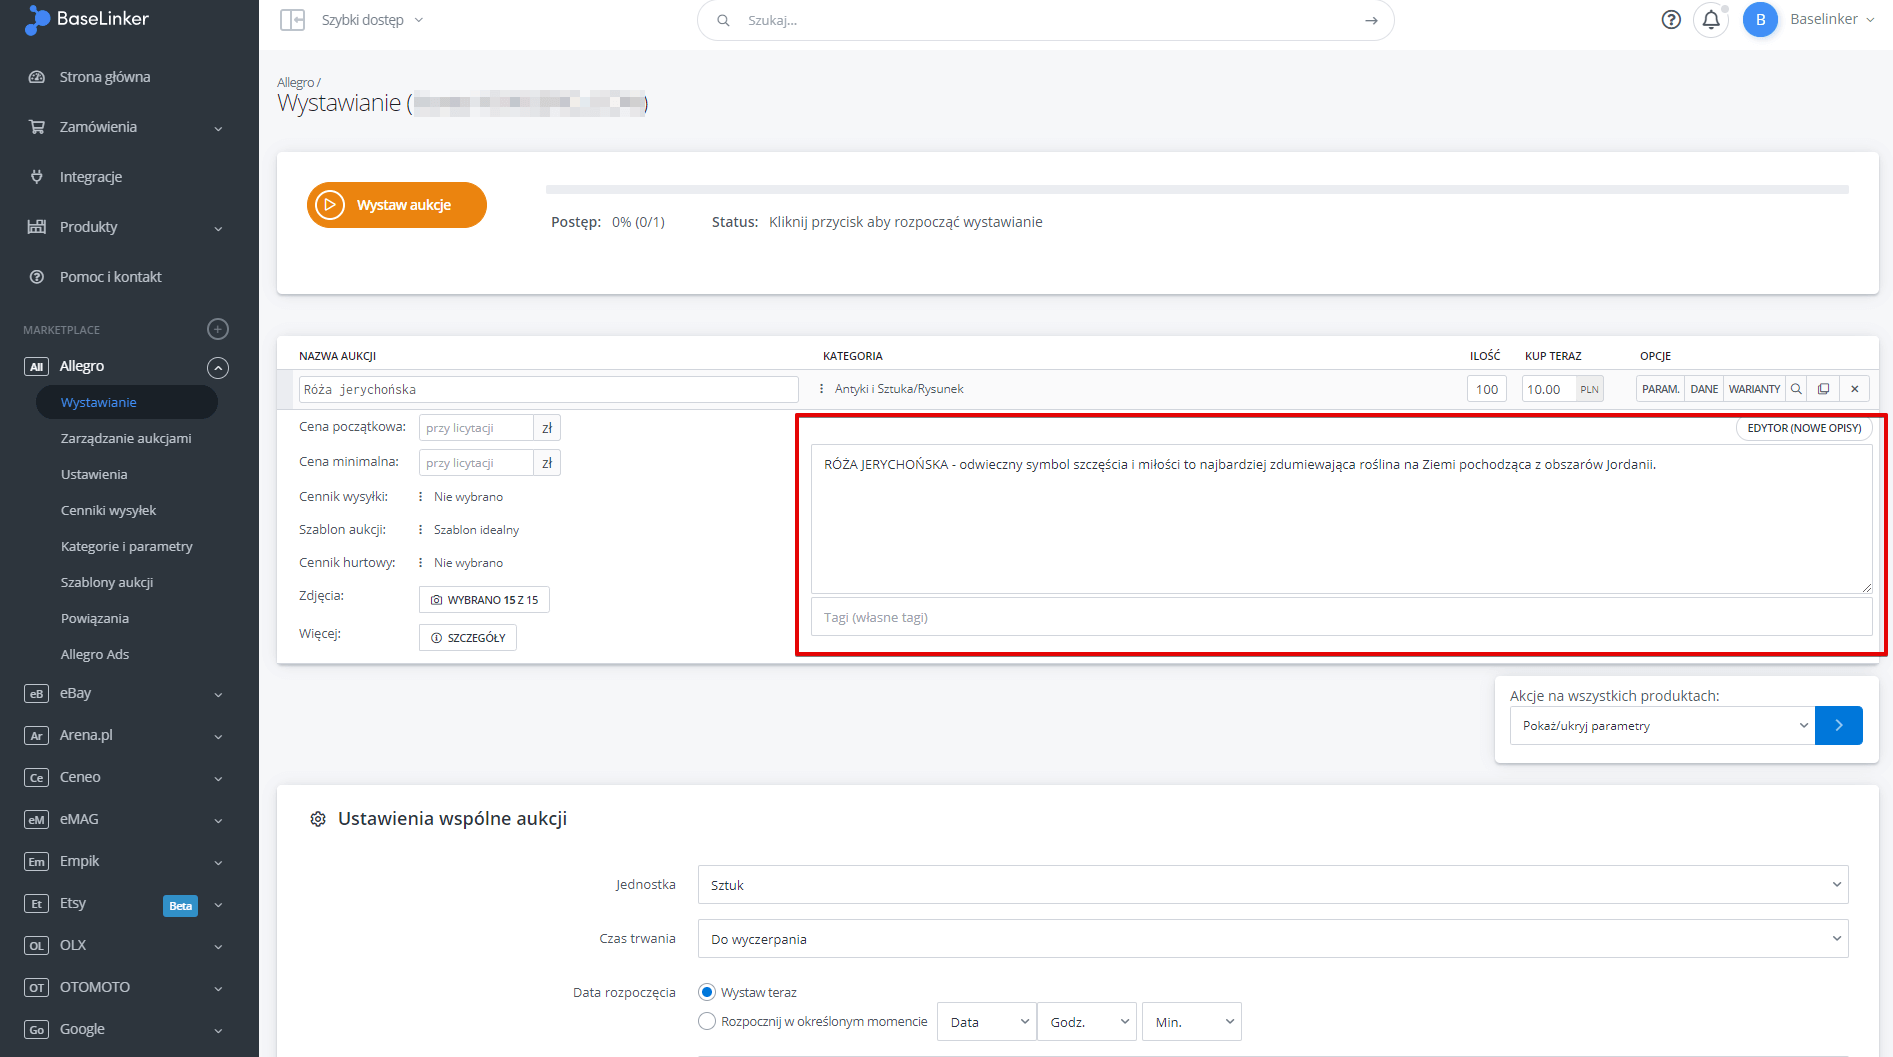Click the listing progress bar
Screen dimensions: 1893x1057
[x=1197, y=189]
